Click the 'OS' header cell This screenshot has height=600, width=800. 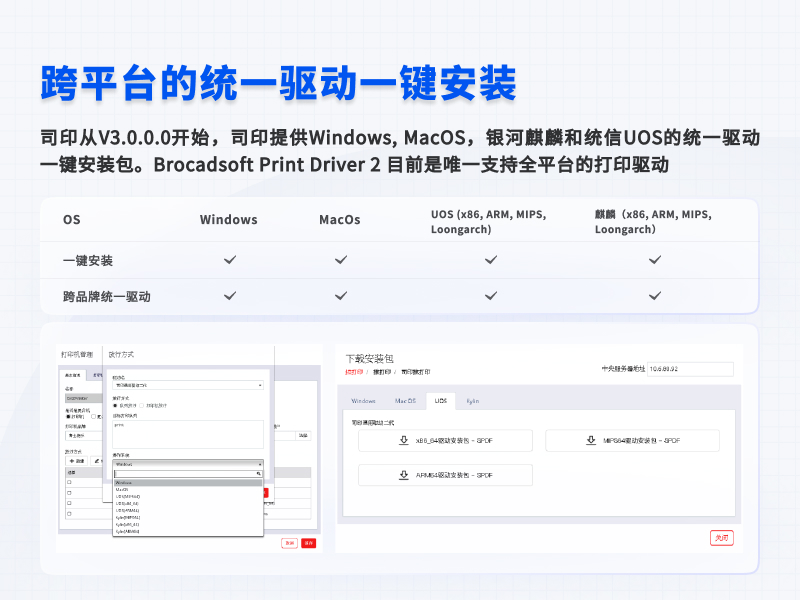point(71,220)
